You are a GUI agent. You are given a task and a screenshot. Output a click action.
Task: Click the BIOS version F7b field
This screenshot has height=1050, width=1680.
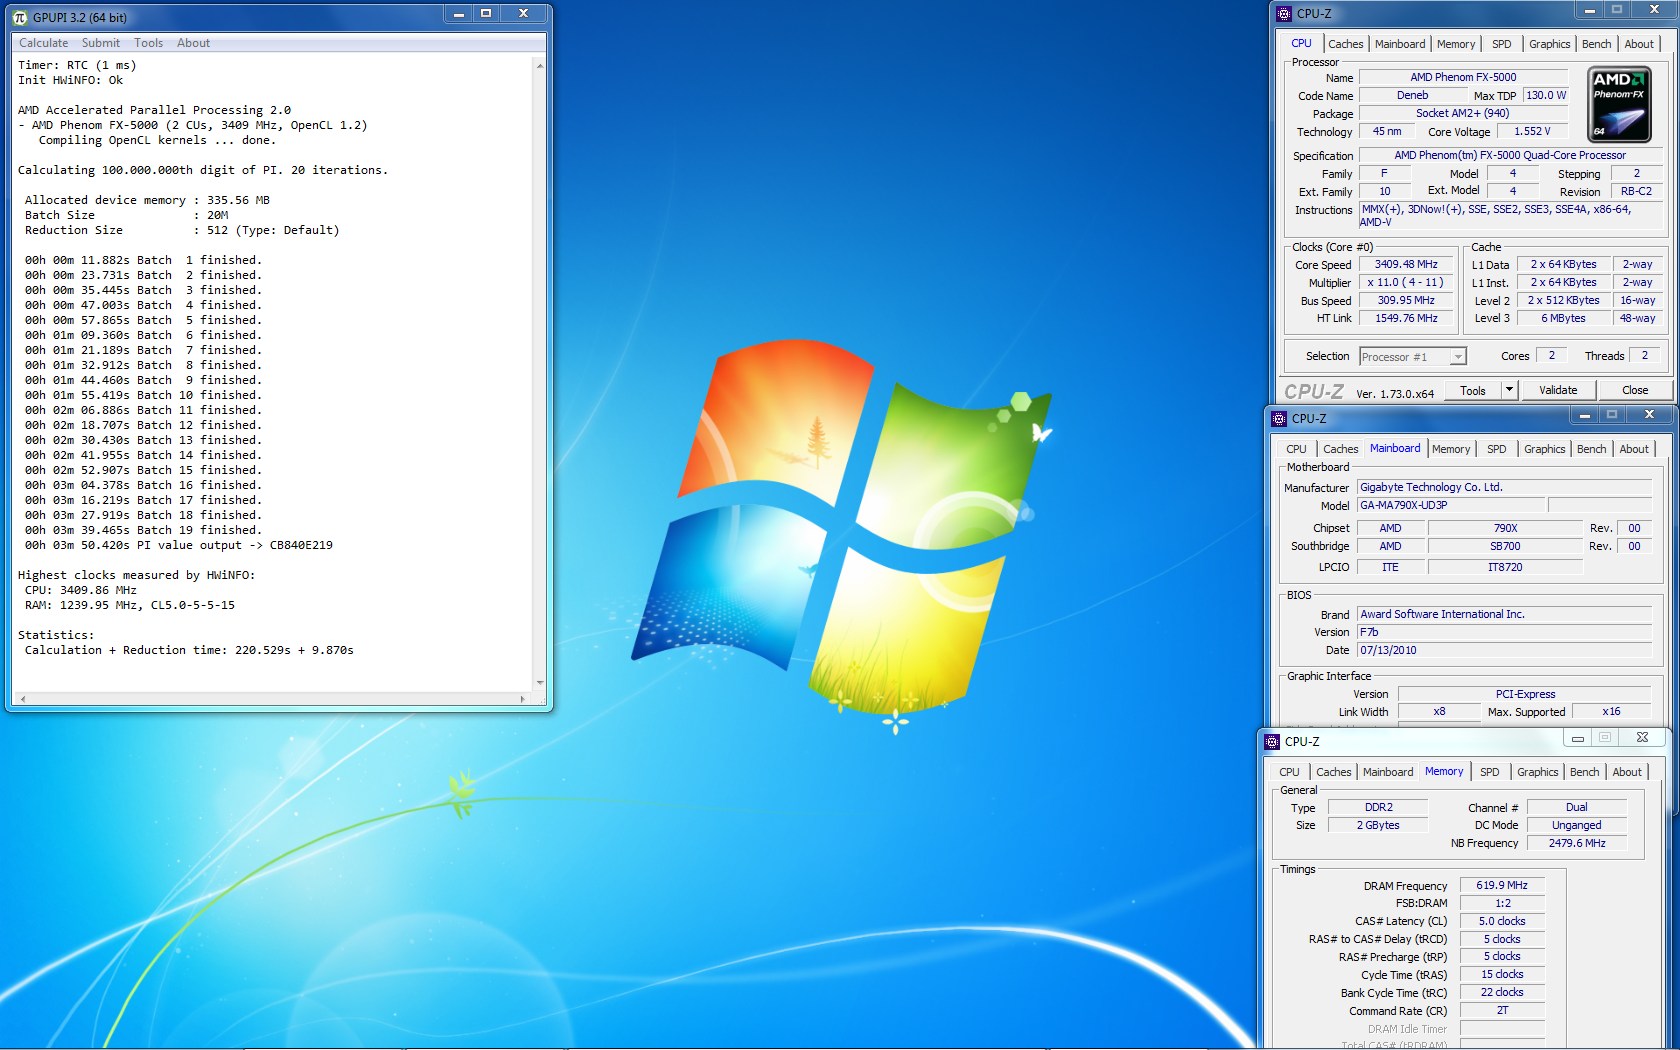coord(1504,633)
